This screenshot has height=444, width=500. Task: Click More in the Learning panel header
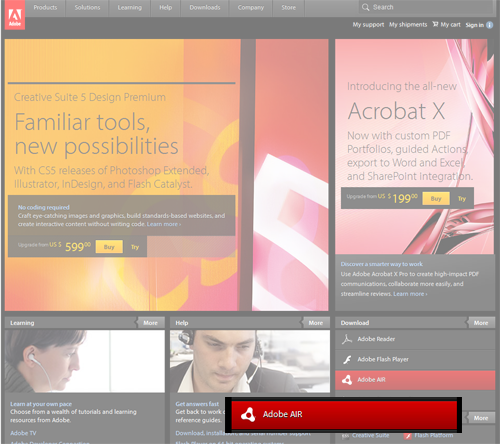click(x=150, y=323)
